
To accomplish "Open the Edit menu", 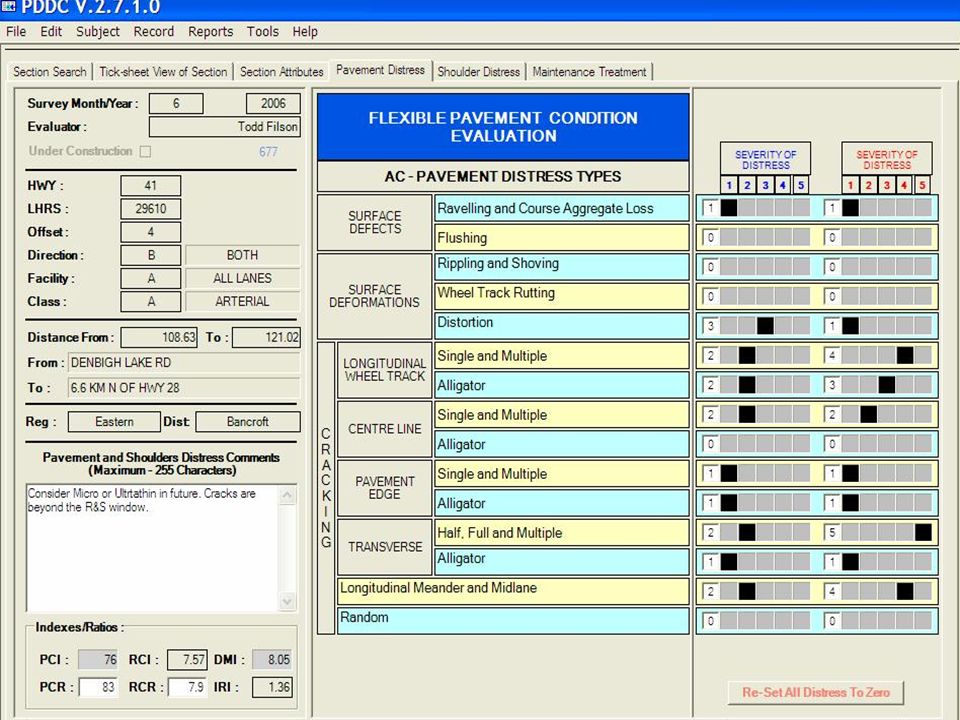I will point(51,32).
